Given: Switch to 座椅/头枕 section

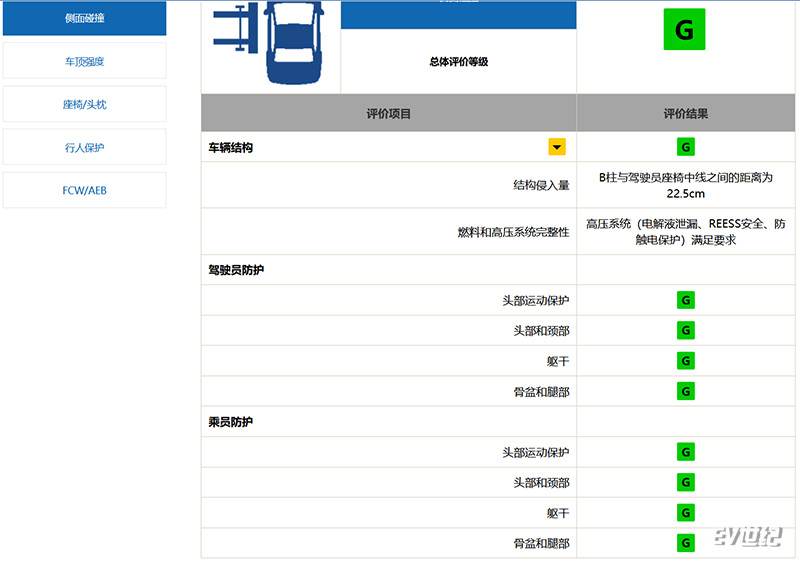Looking at the screenshot, I should tap(85, 105).
